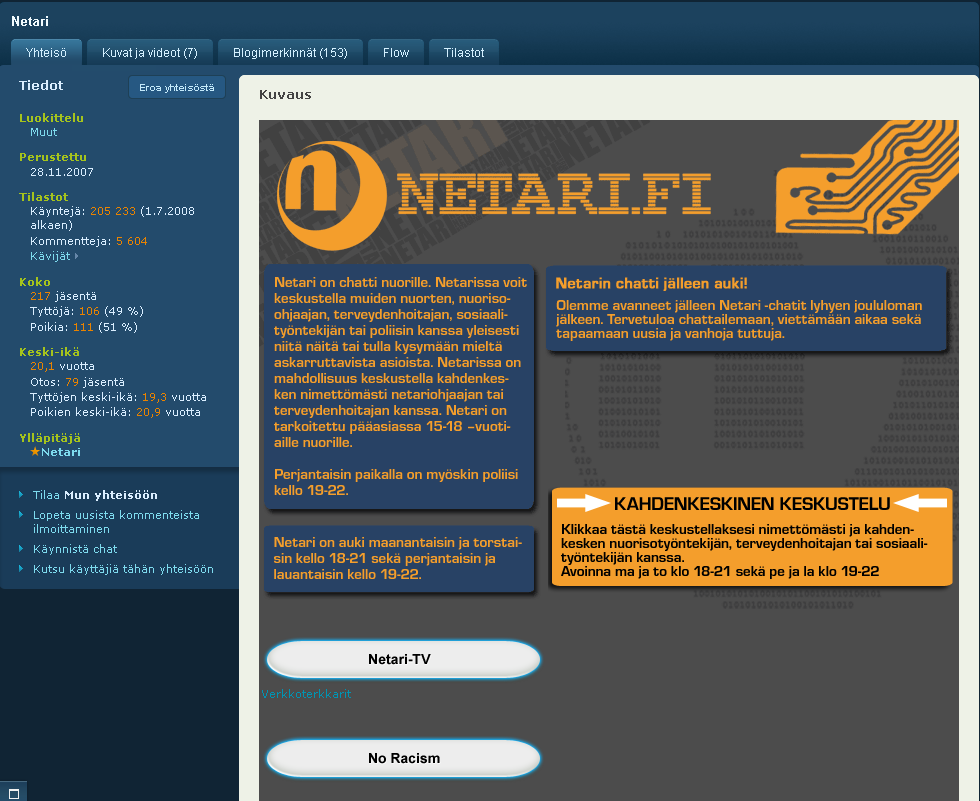Click the "Tyttöjä: 106 (49 %)" line
Image resolution: width=980 pixels, height=801 pixels.
click(x=87, y=311)
